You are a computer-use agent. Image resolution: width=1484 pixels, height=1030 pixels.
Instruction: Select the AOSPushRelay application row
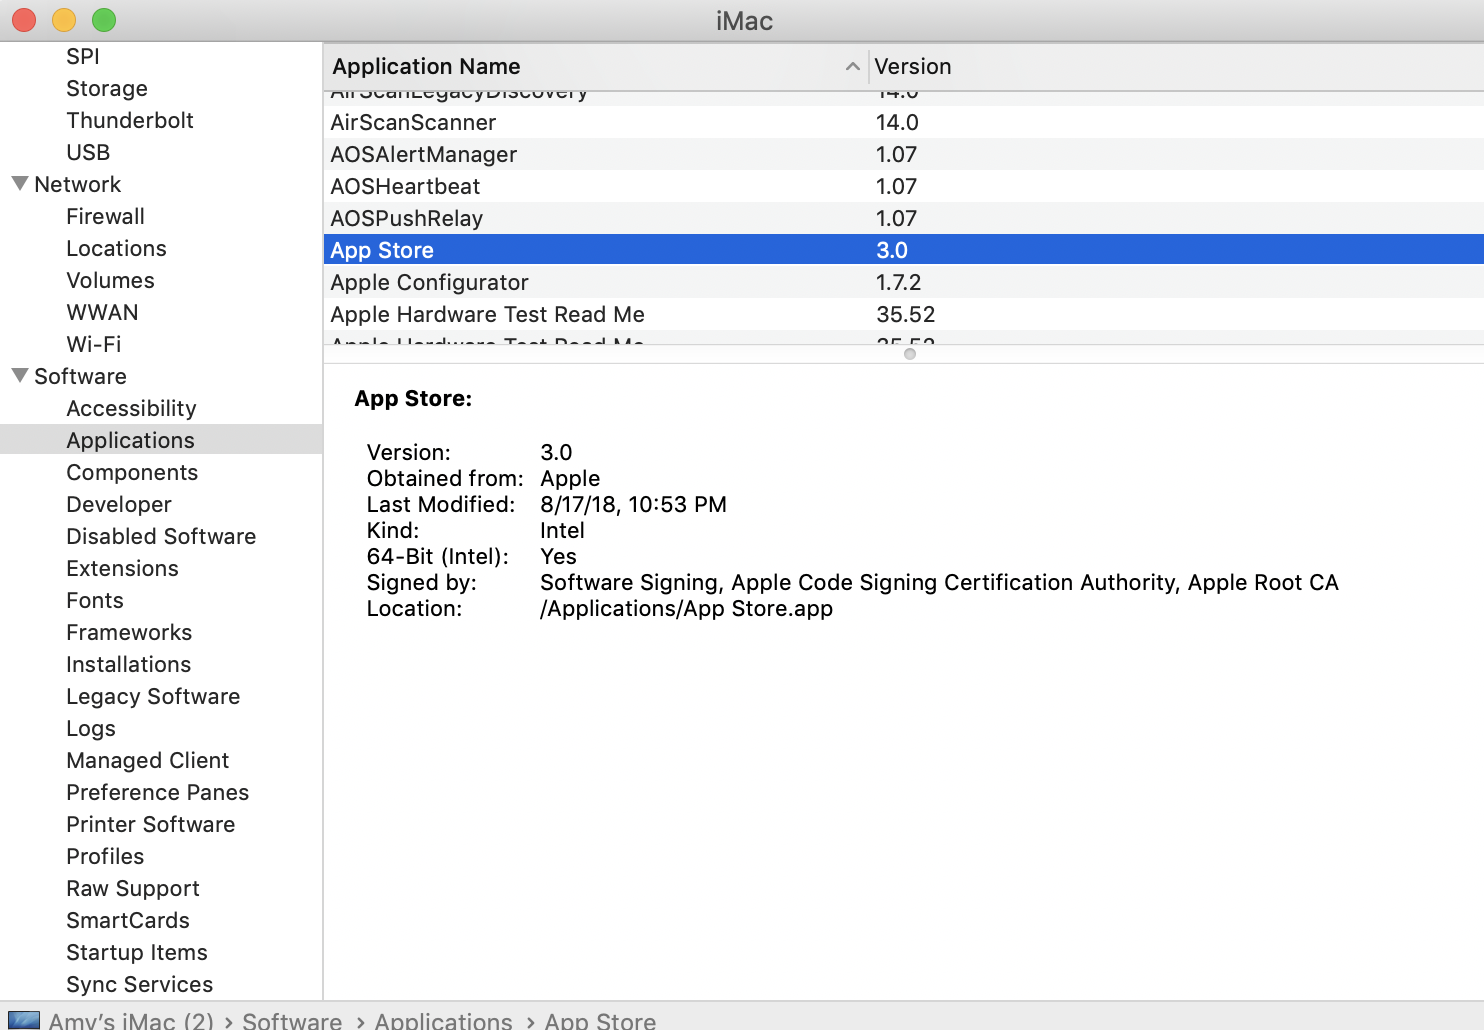[x=904, y=218]
